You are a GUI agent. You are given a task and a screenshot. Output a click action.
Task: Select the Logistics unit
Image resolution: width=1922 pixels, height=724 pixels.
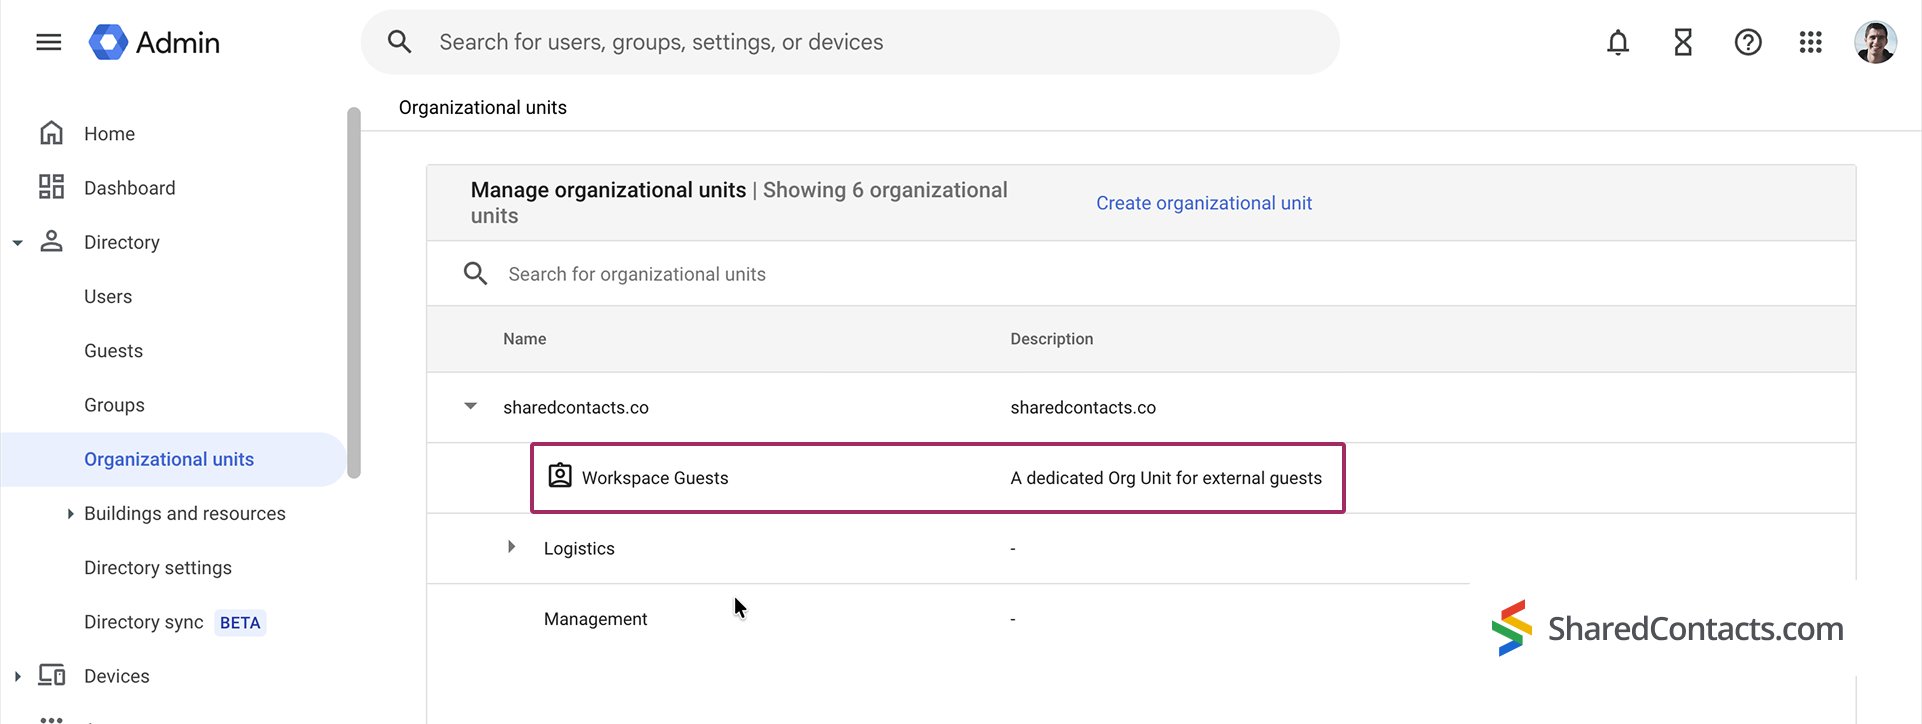pos(579,548)
